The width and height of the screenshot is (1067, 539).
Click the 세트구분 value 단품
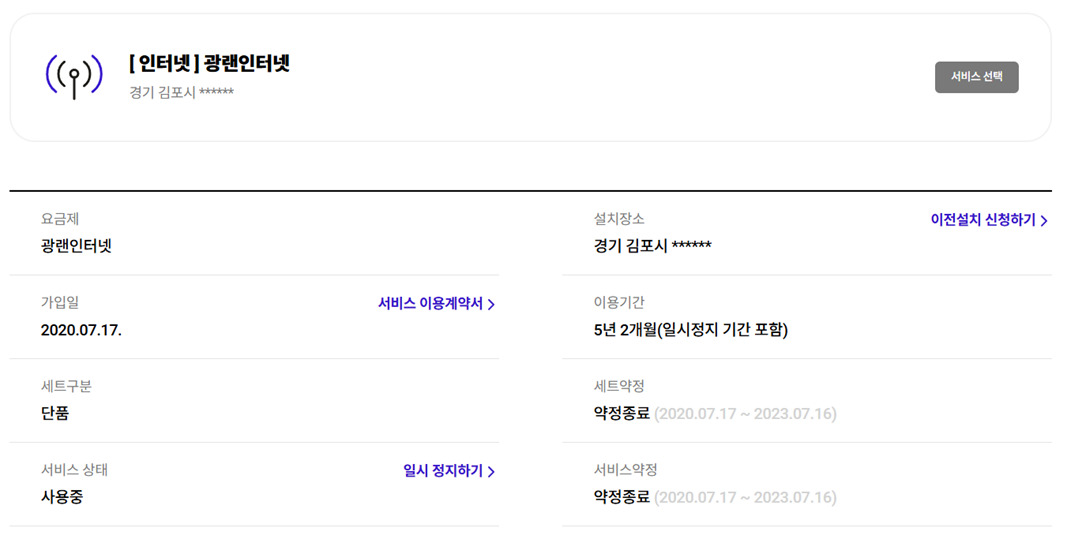point(55,413)
